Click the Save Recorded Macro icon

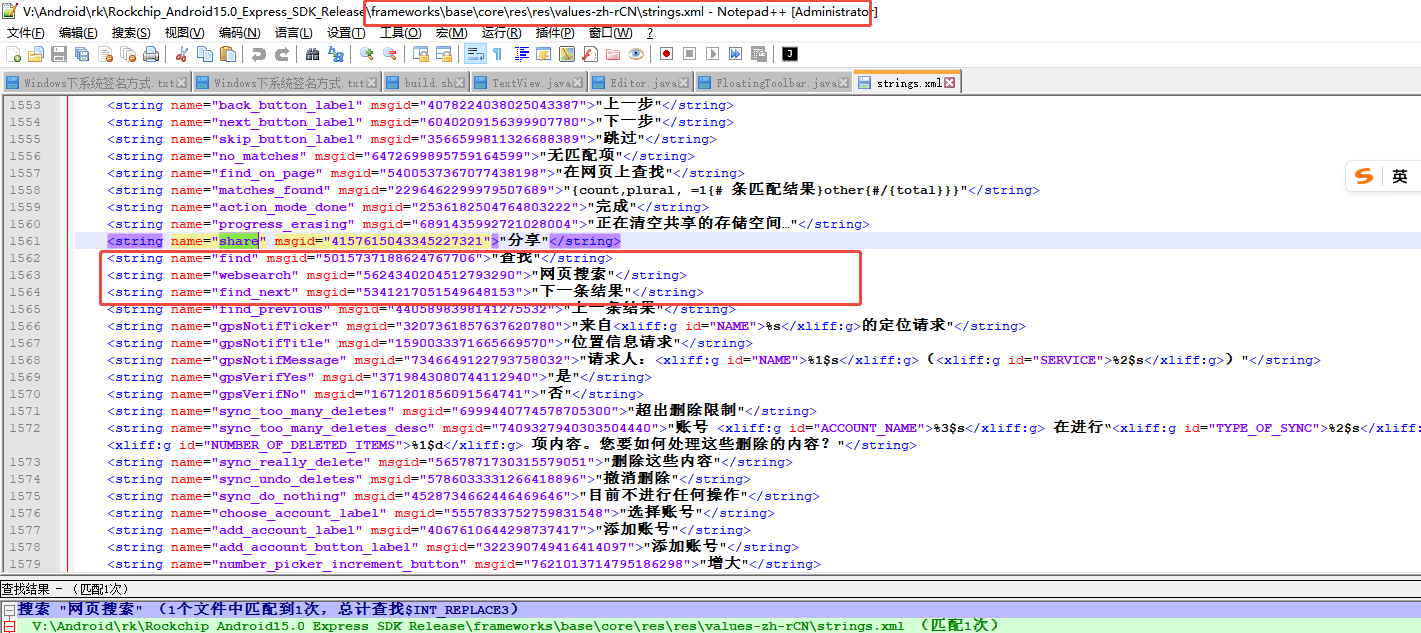[x=759, y=53]
